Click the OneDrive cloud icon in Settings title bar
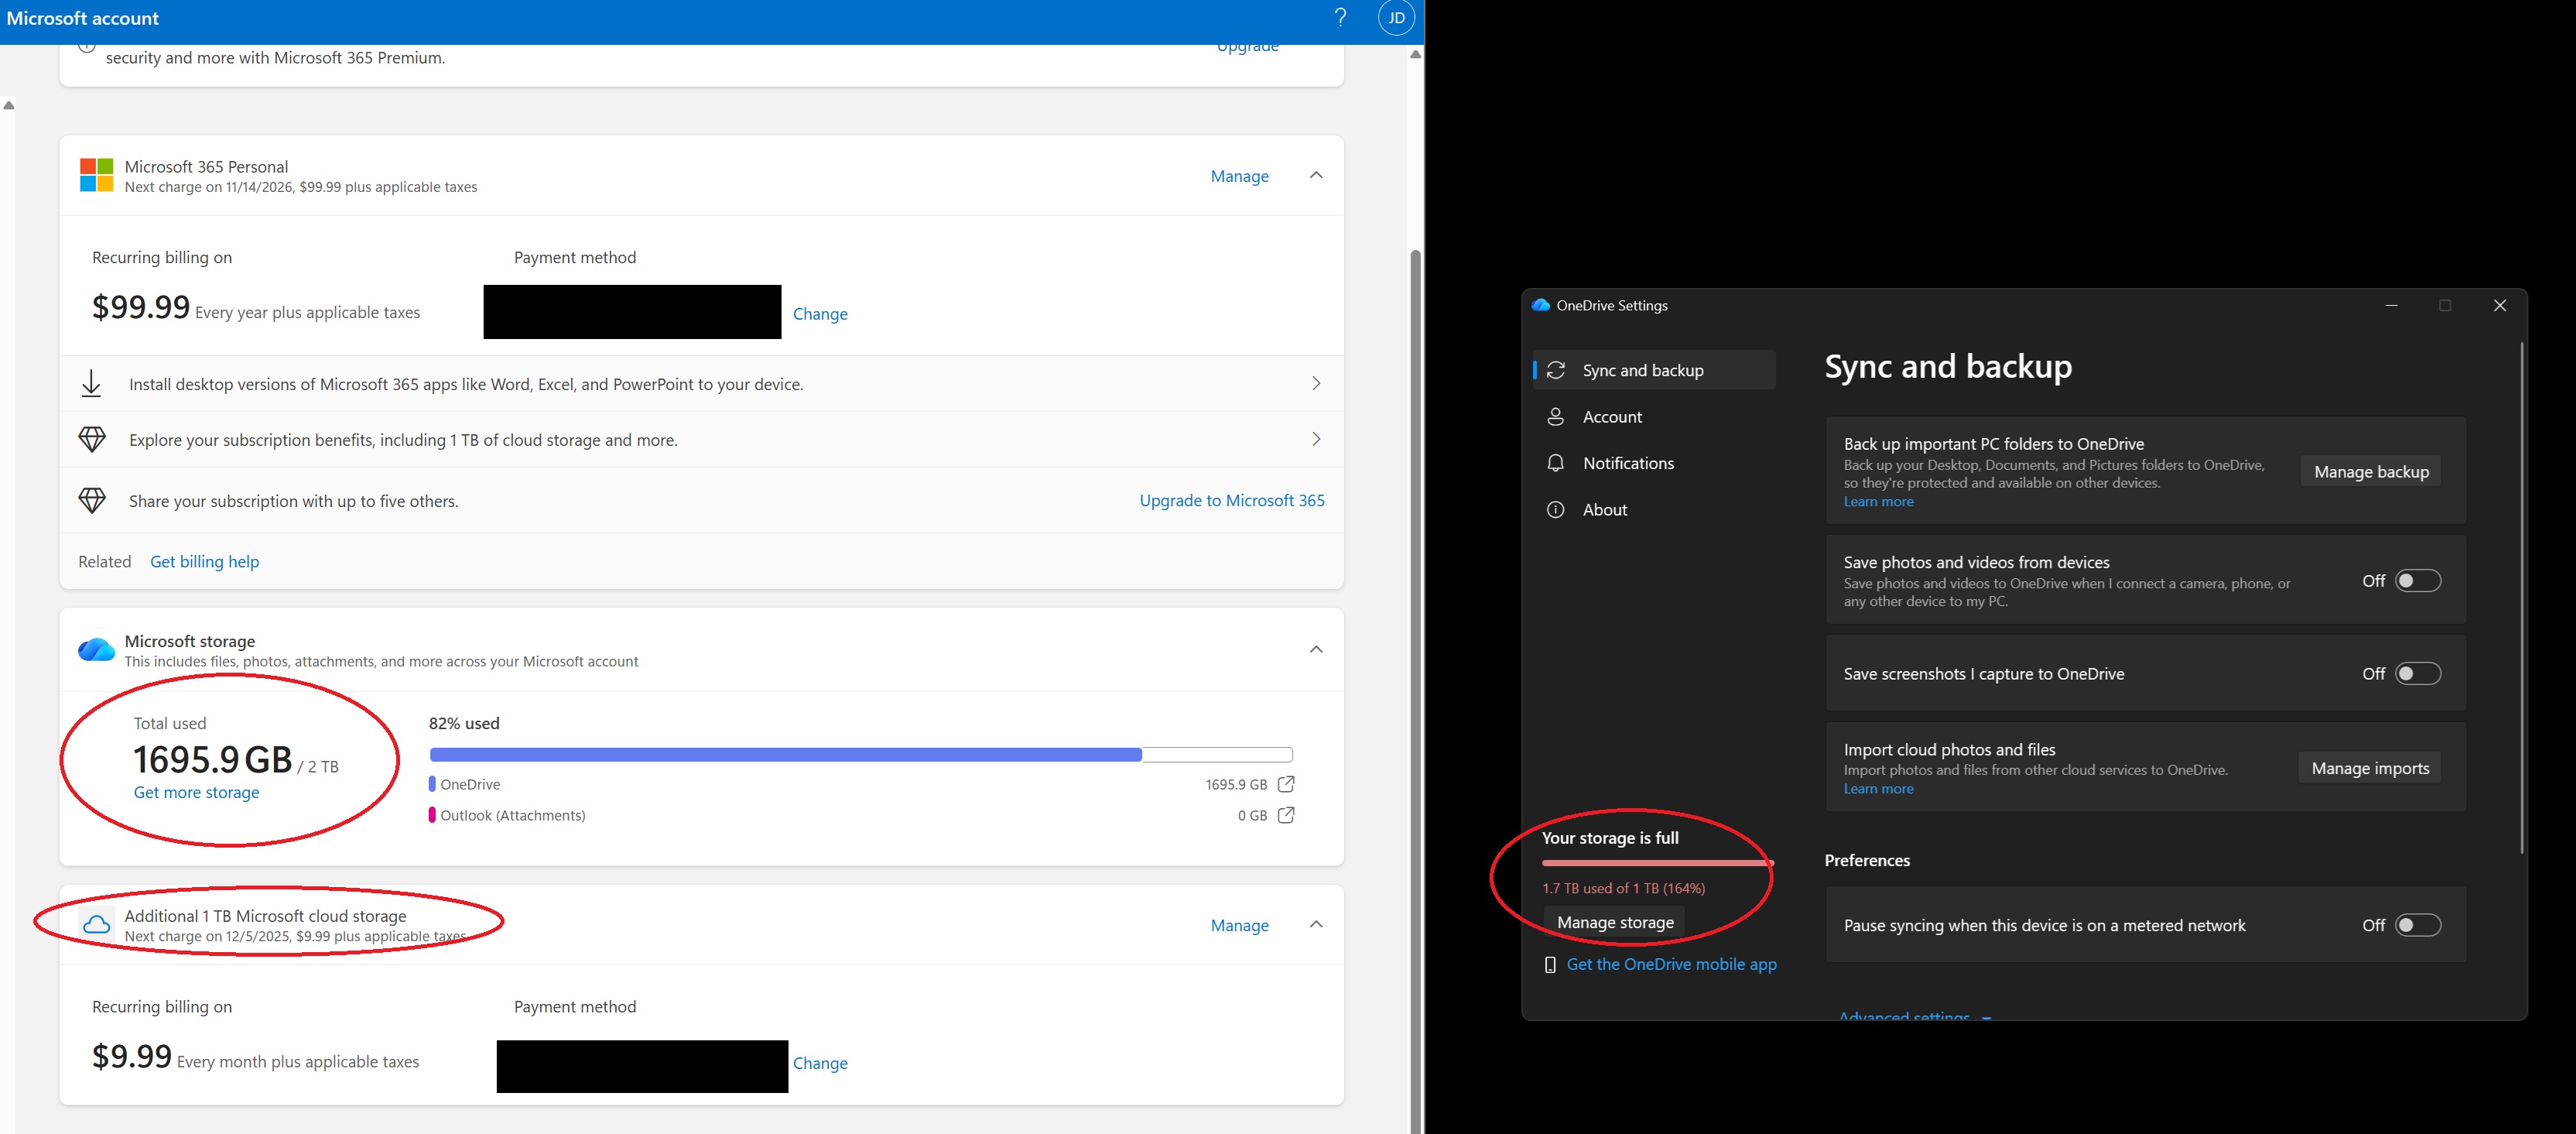This screenshot has height=1134, width=2576. coord(1541,305)
